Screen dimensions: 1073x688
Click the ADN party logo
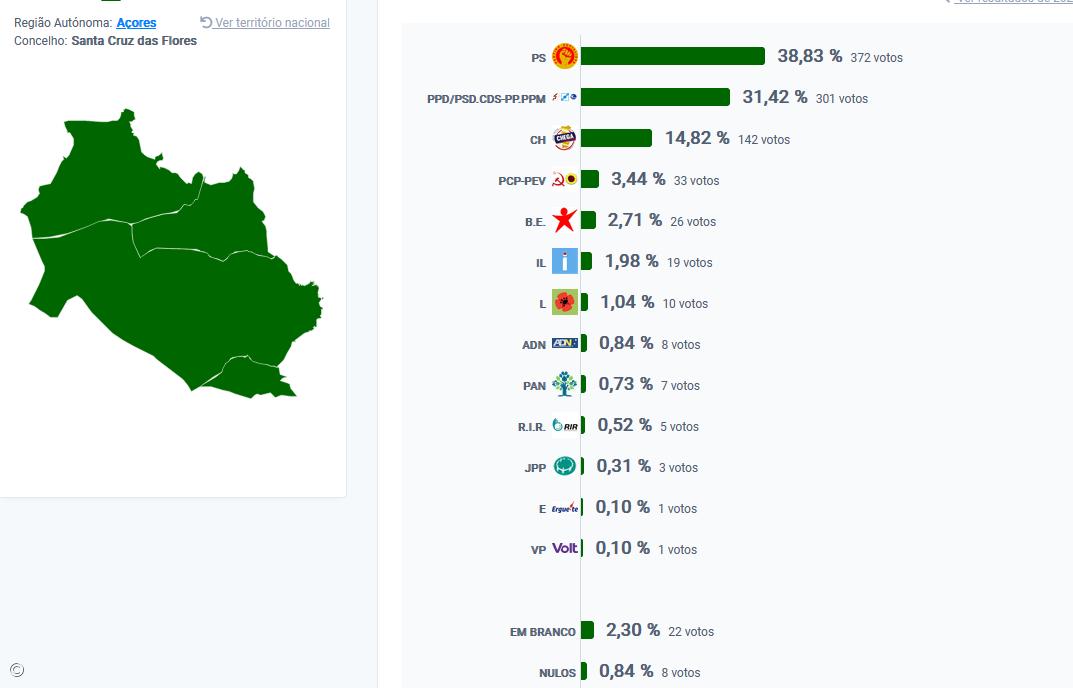coord(565,344)
